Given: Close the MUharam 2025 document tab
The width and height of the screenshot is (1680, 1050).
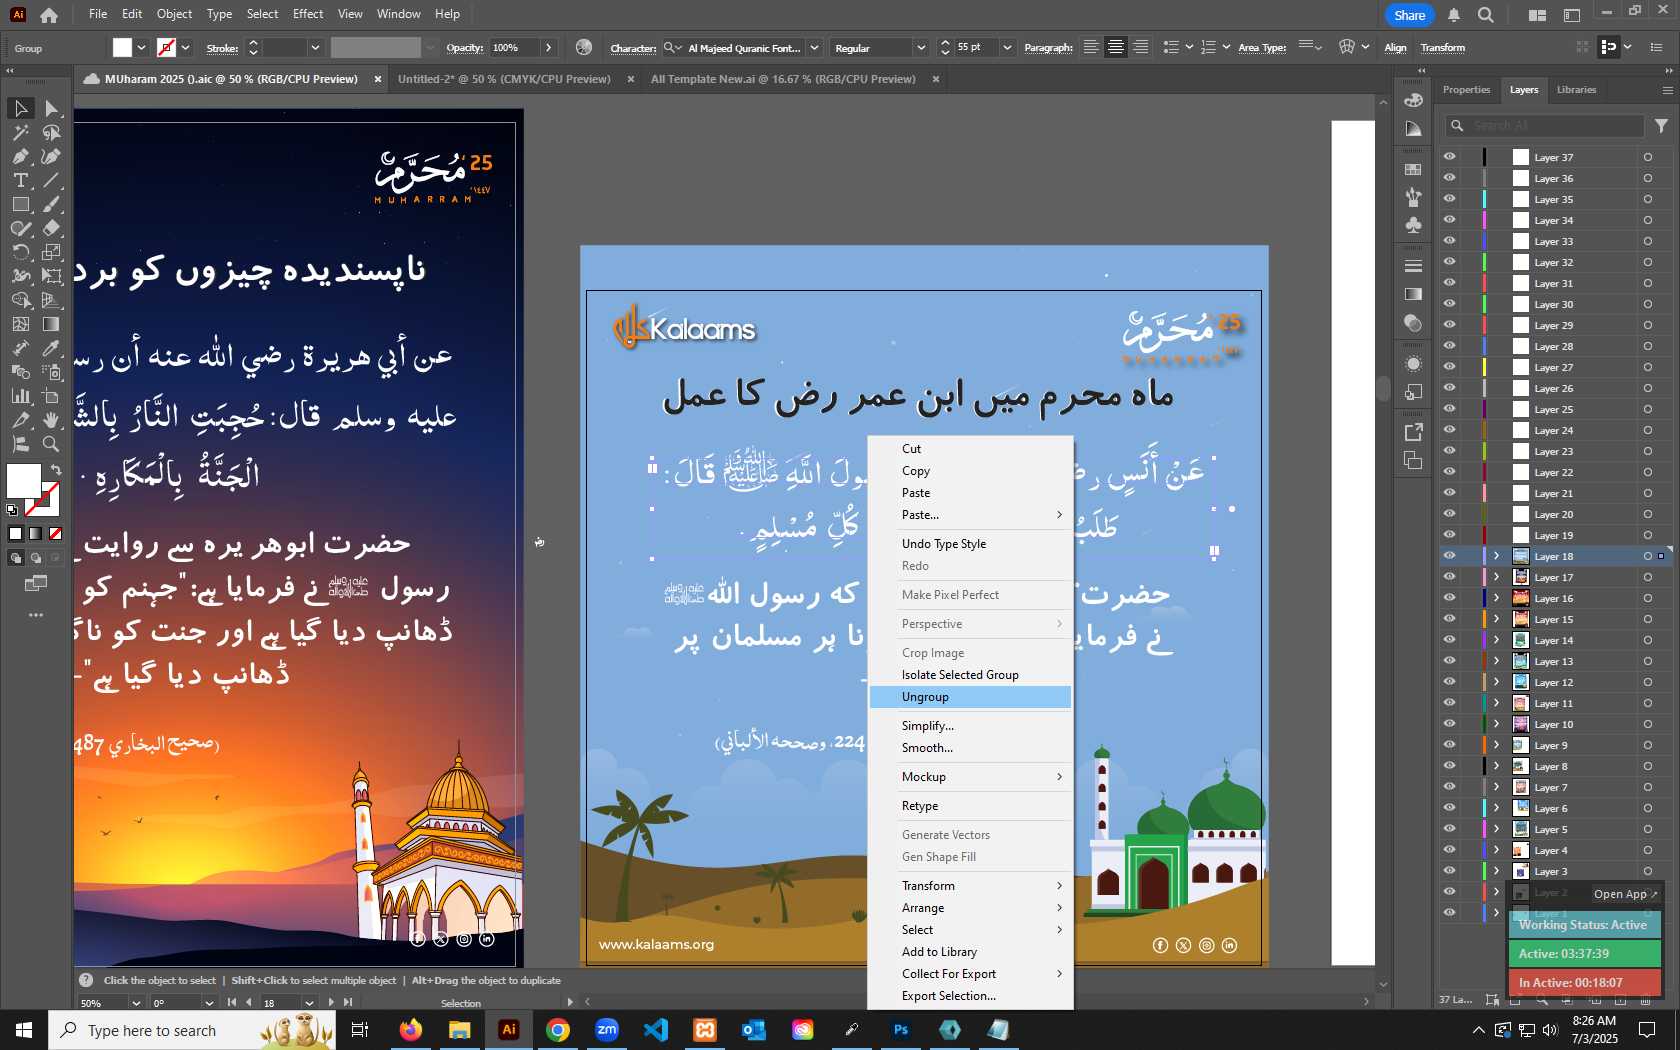Looking at the screenshot, I should (378, 79).
